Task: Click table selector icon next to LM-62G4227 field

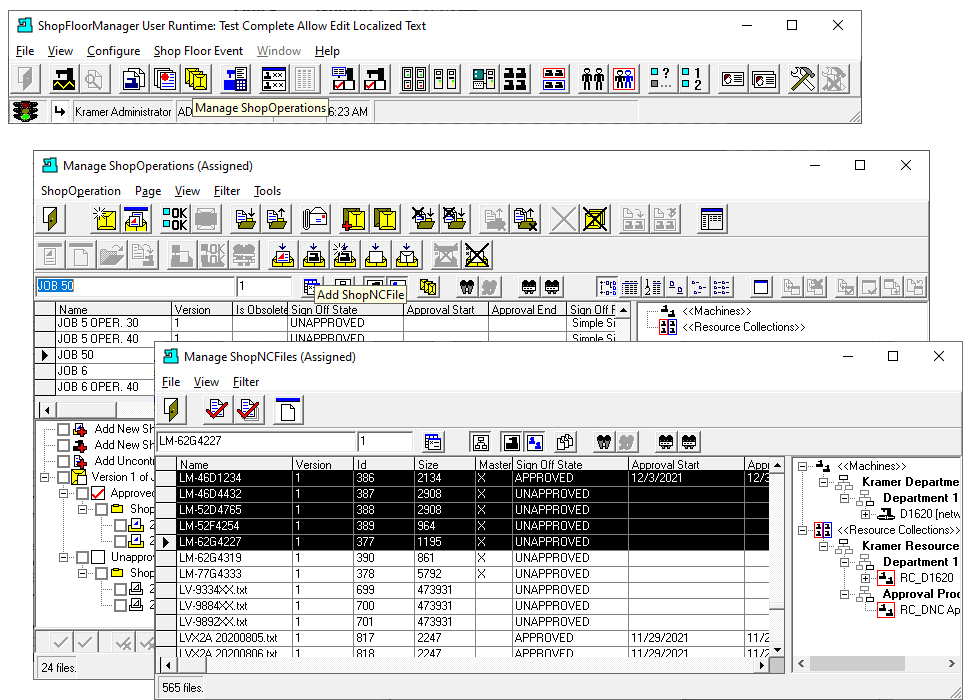Action: click(433, 441)
